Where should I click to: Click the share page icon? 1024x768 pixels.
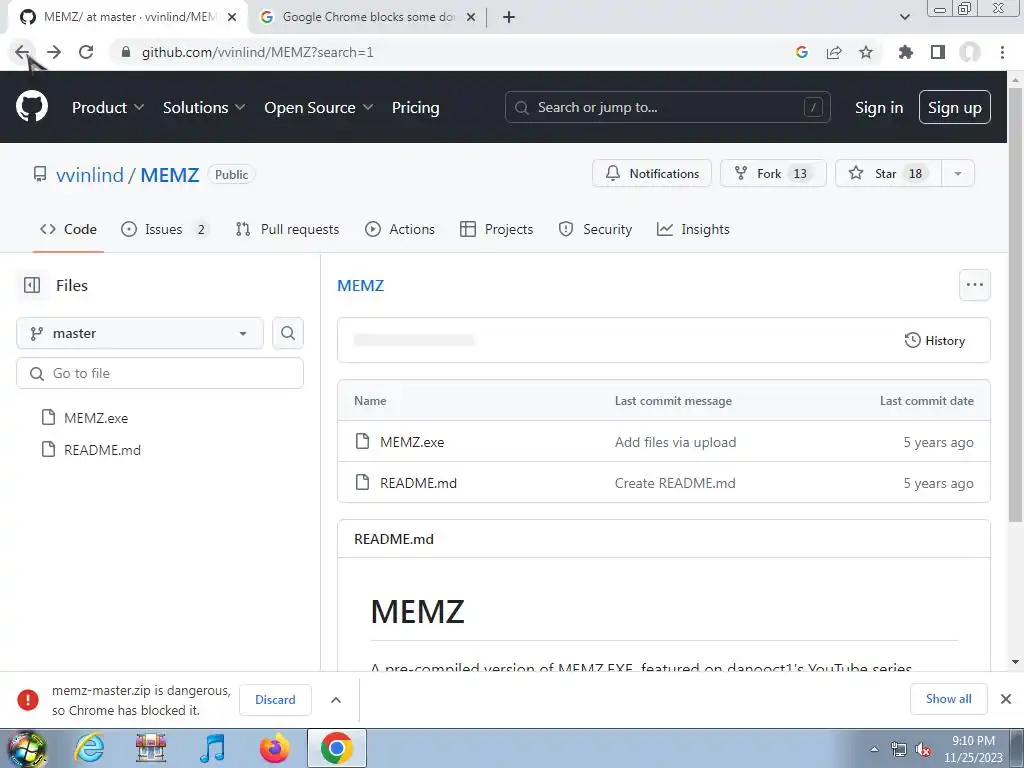point(834,52)
